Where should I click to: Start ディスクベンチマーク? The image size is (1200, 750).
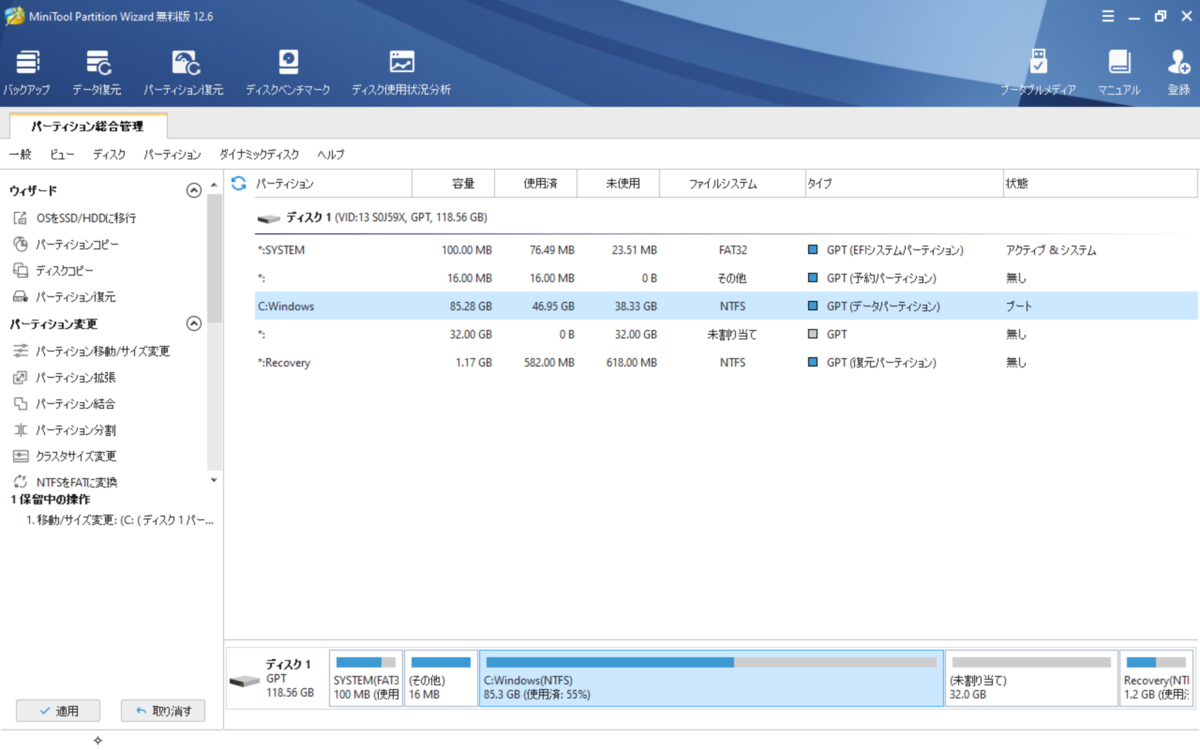click(288, 72)
